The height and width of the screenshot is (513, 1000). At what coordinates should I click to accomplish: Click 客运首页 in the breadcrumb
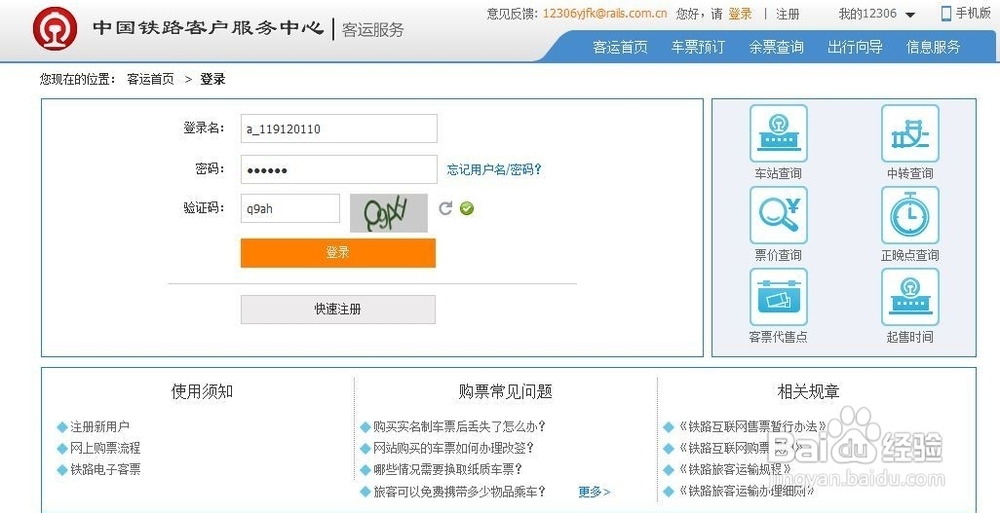(151, 80)
